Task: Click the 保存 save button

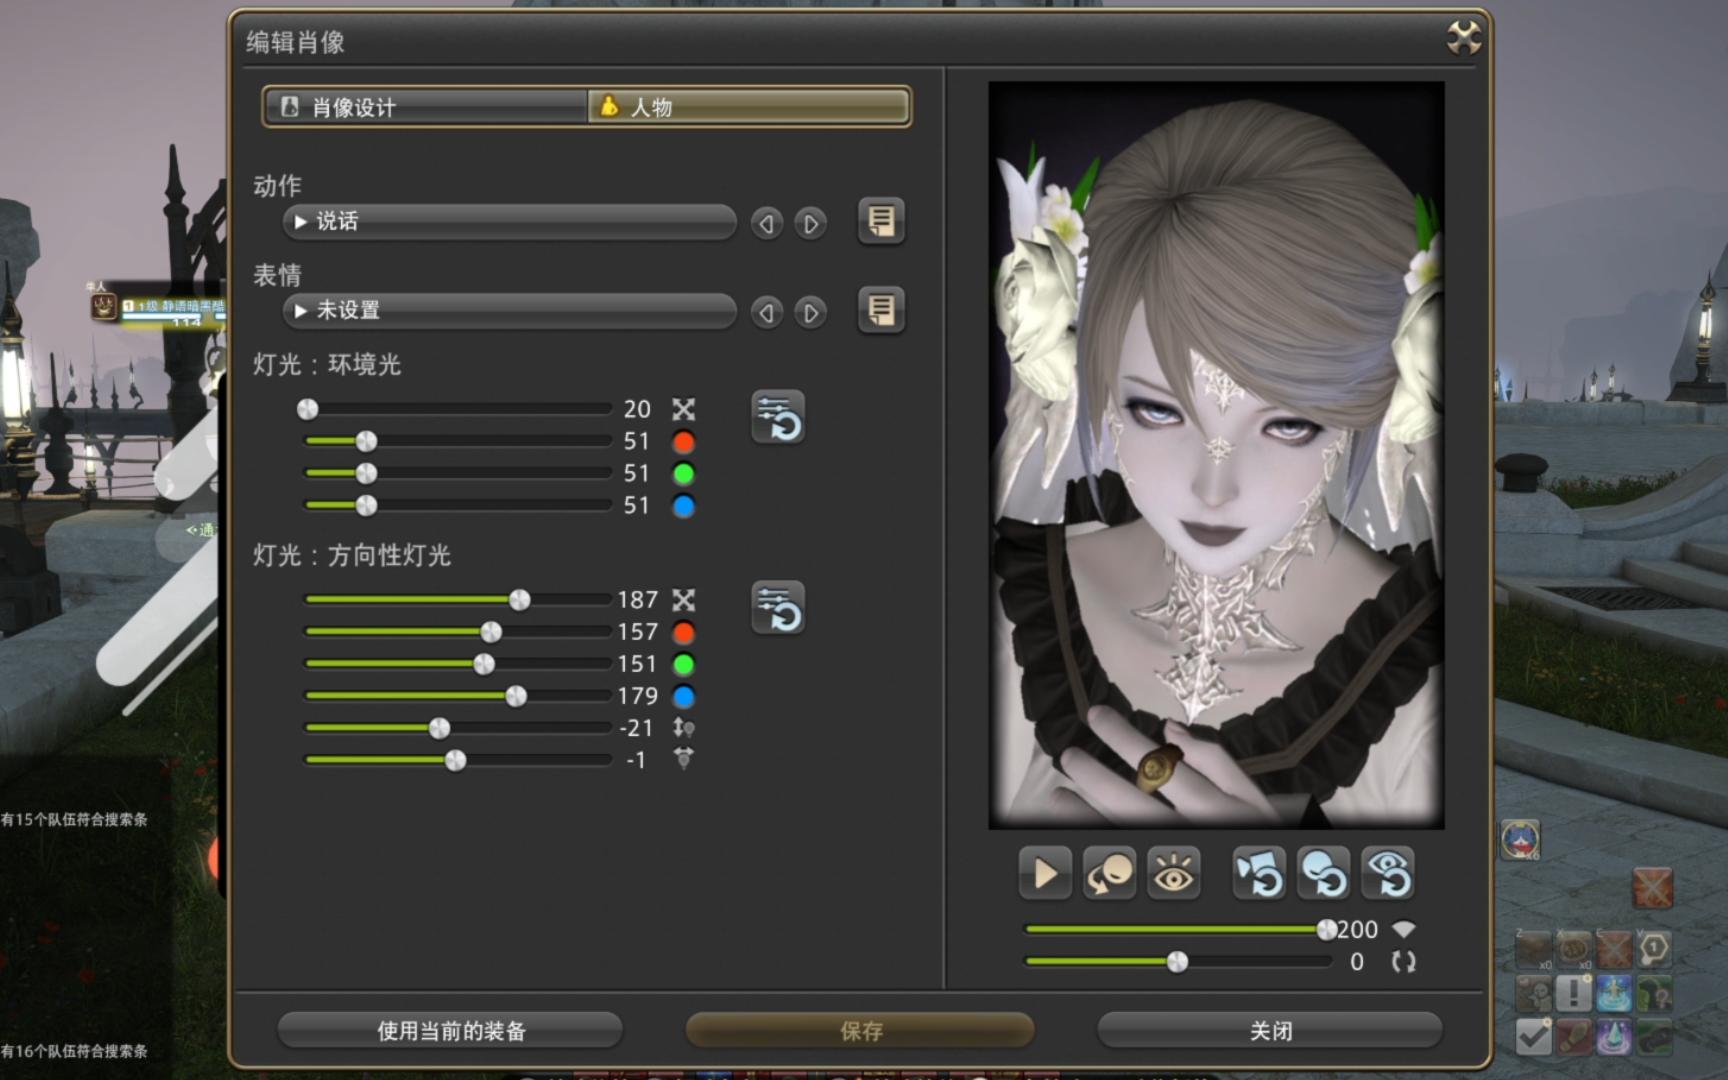Action: pos(860,1030)
